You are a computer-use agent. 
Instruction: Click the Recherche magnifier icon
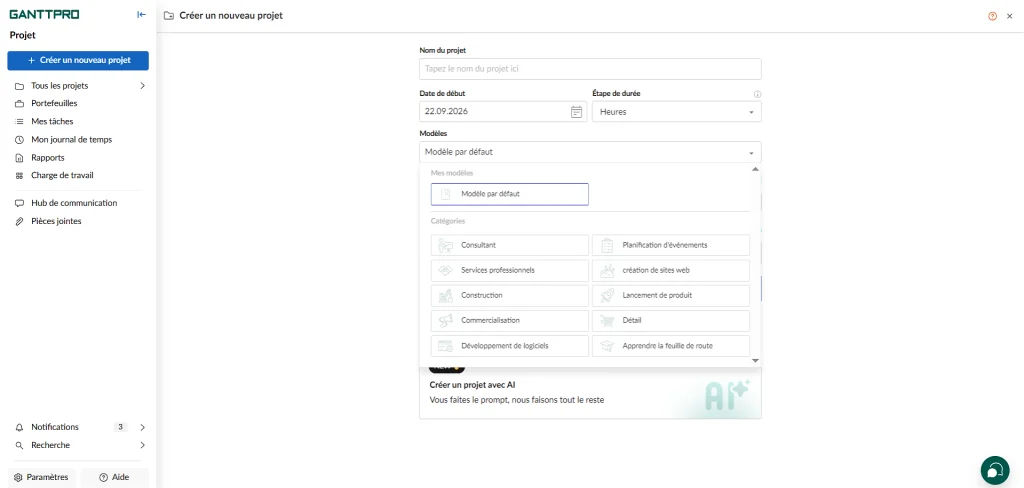(x=19, y=446)
